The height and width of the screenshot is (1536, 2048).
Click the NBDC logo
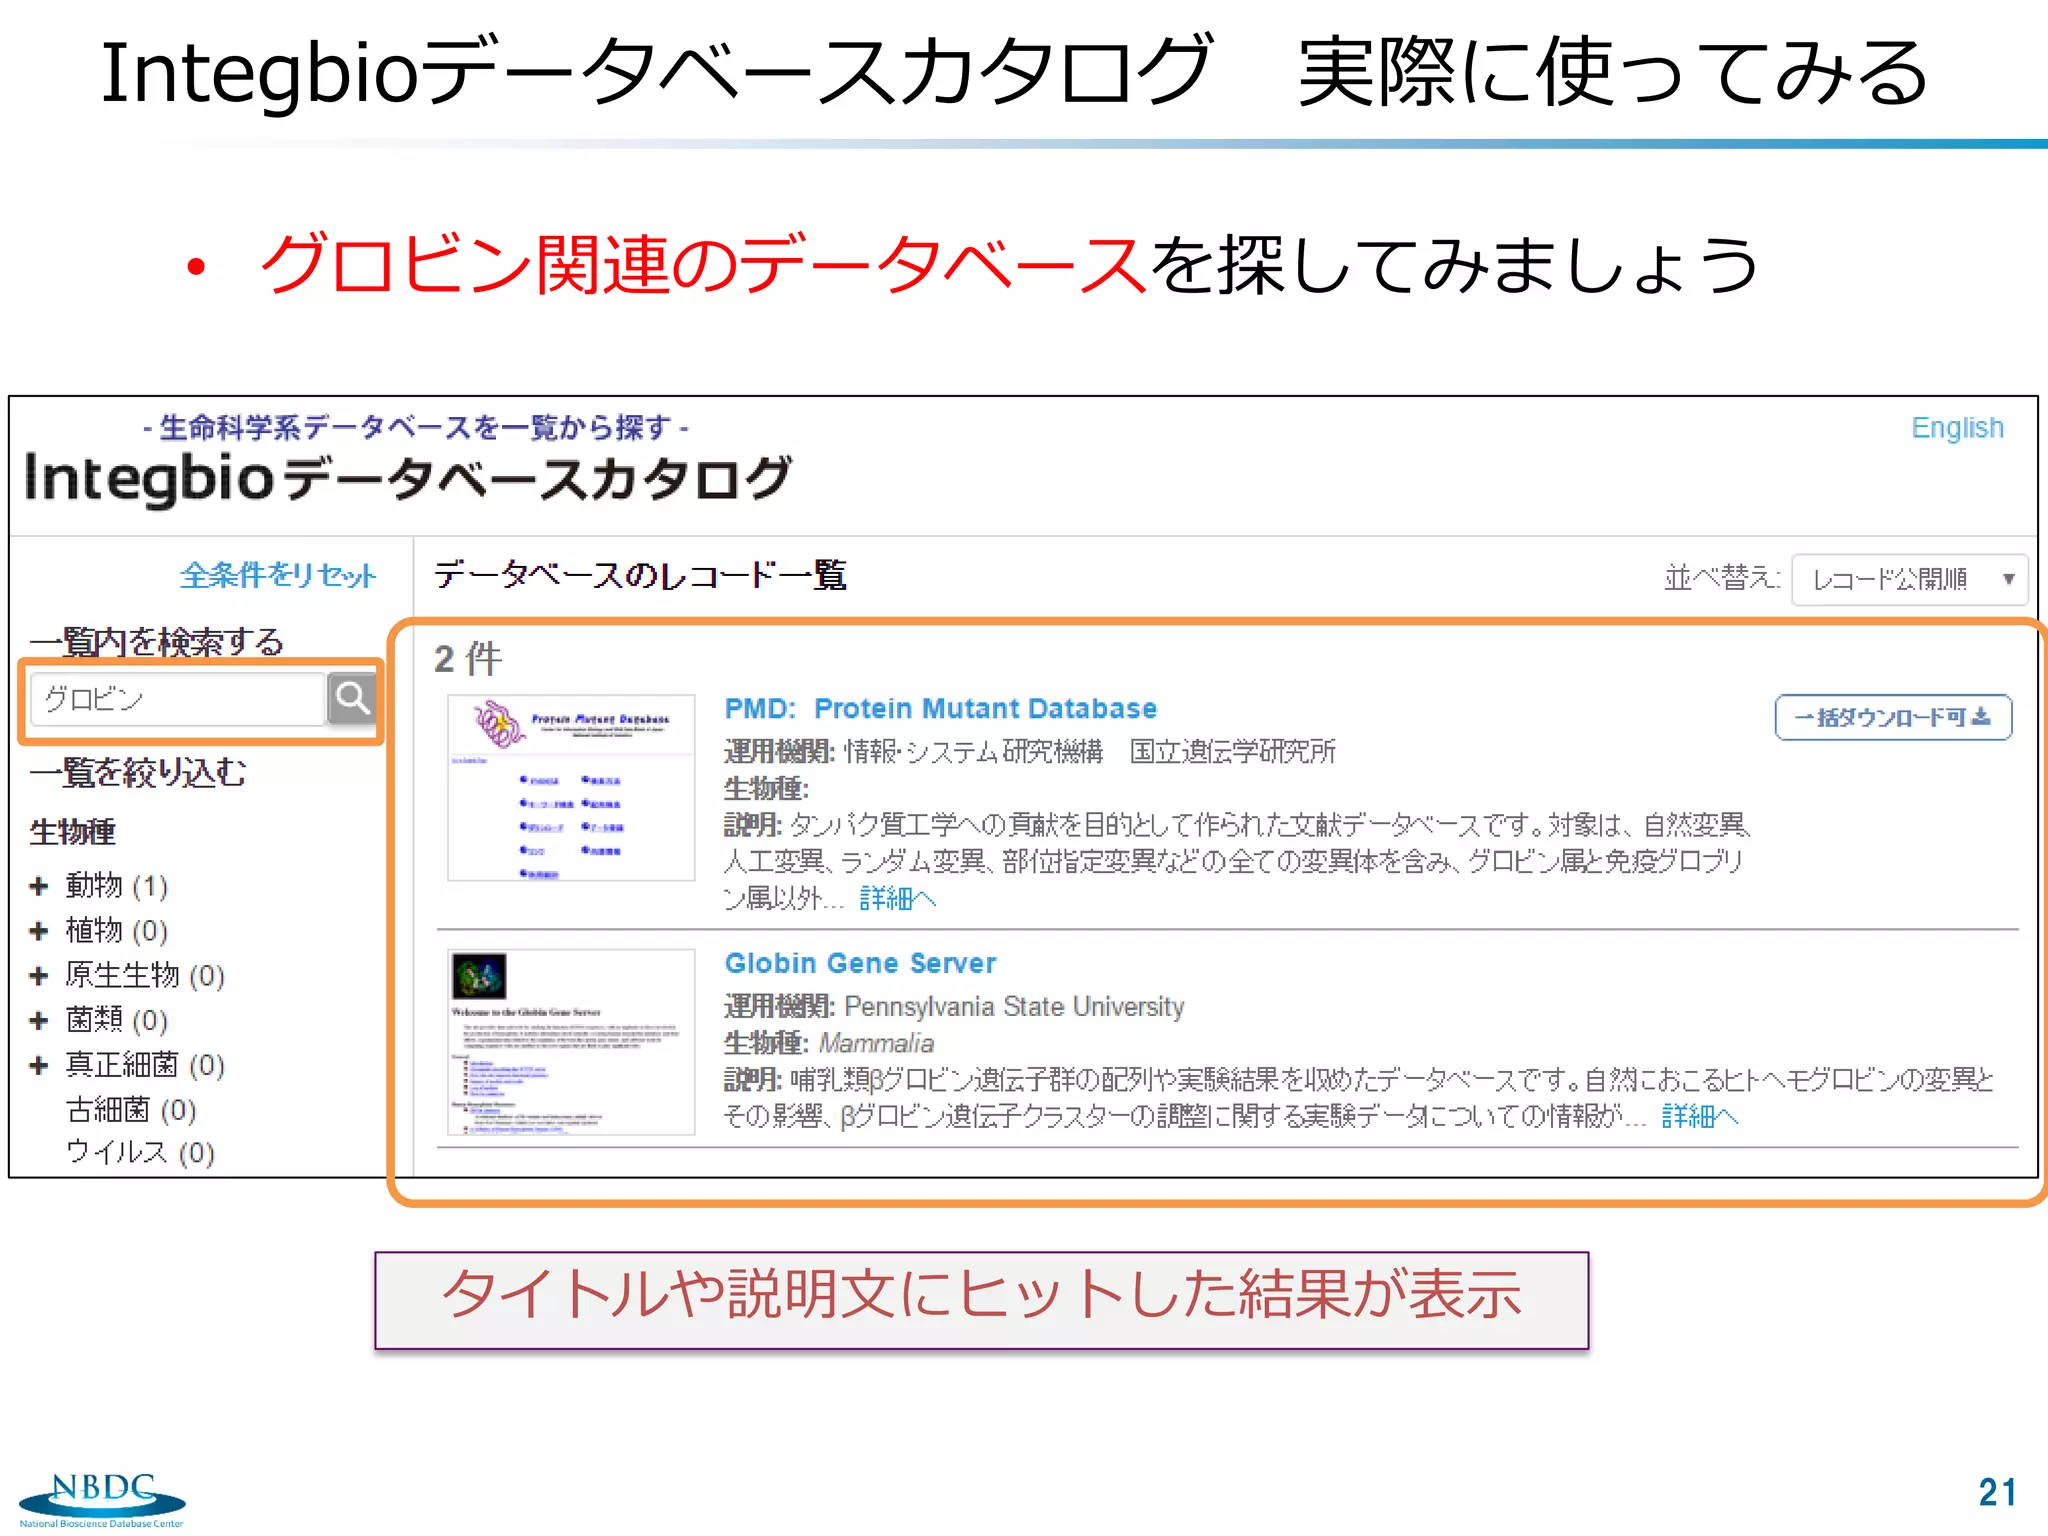tap(102, 1499)
